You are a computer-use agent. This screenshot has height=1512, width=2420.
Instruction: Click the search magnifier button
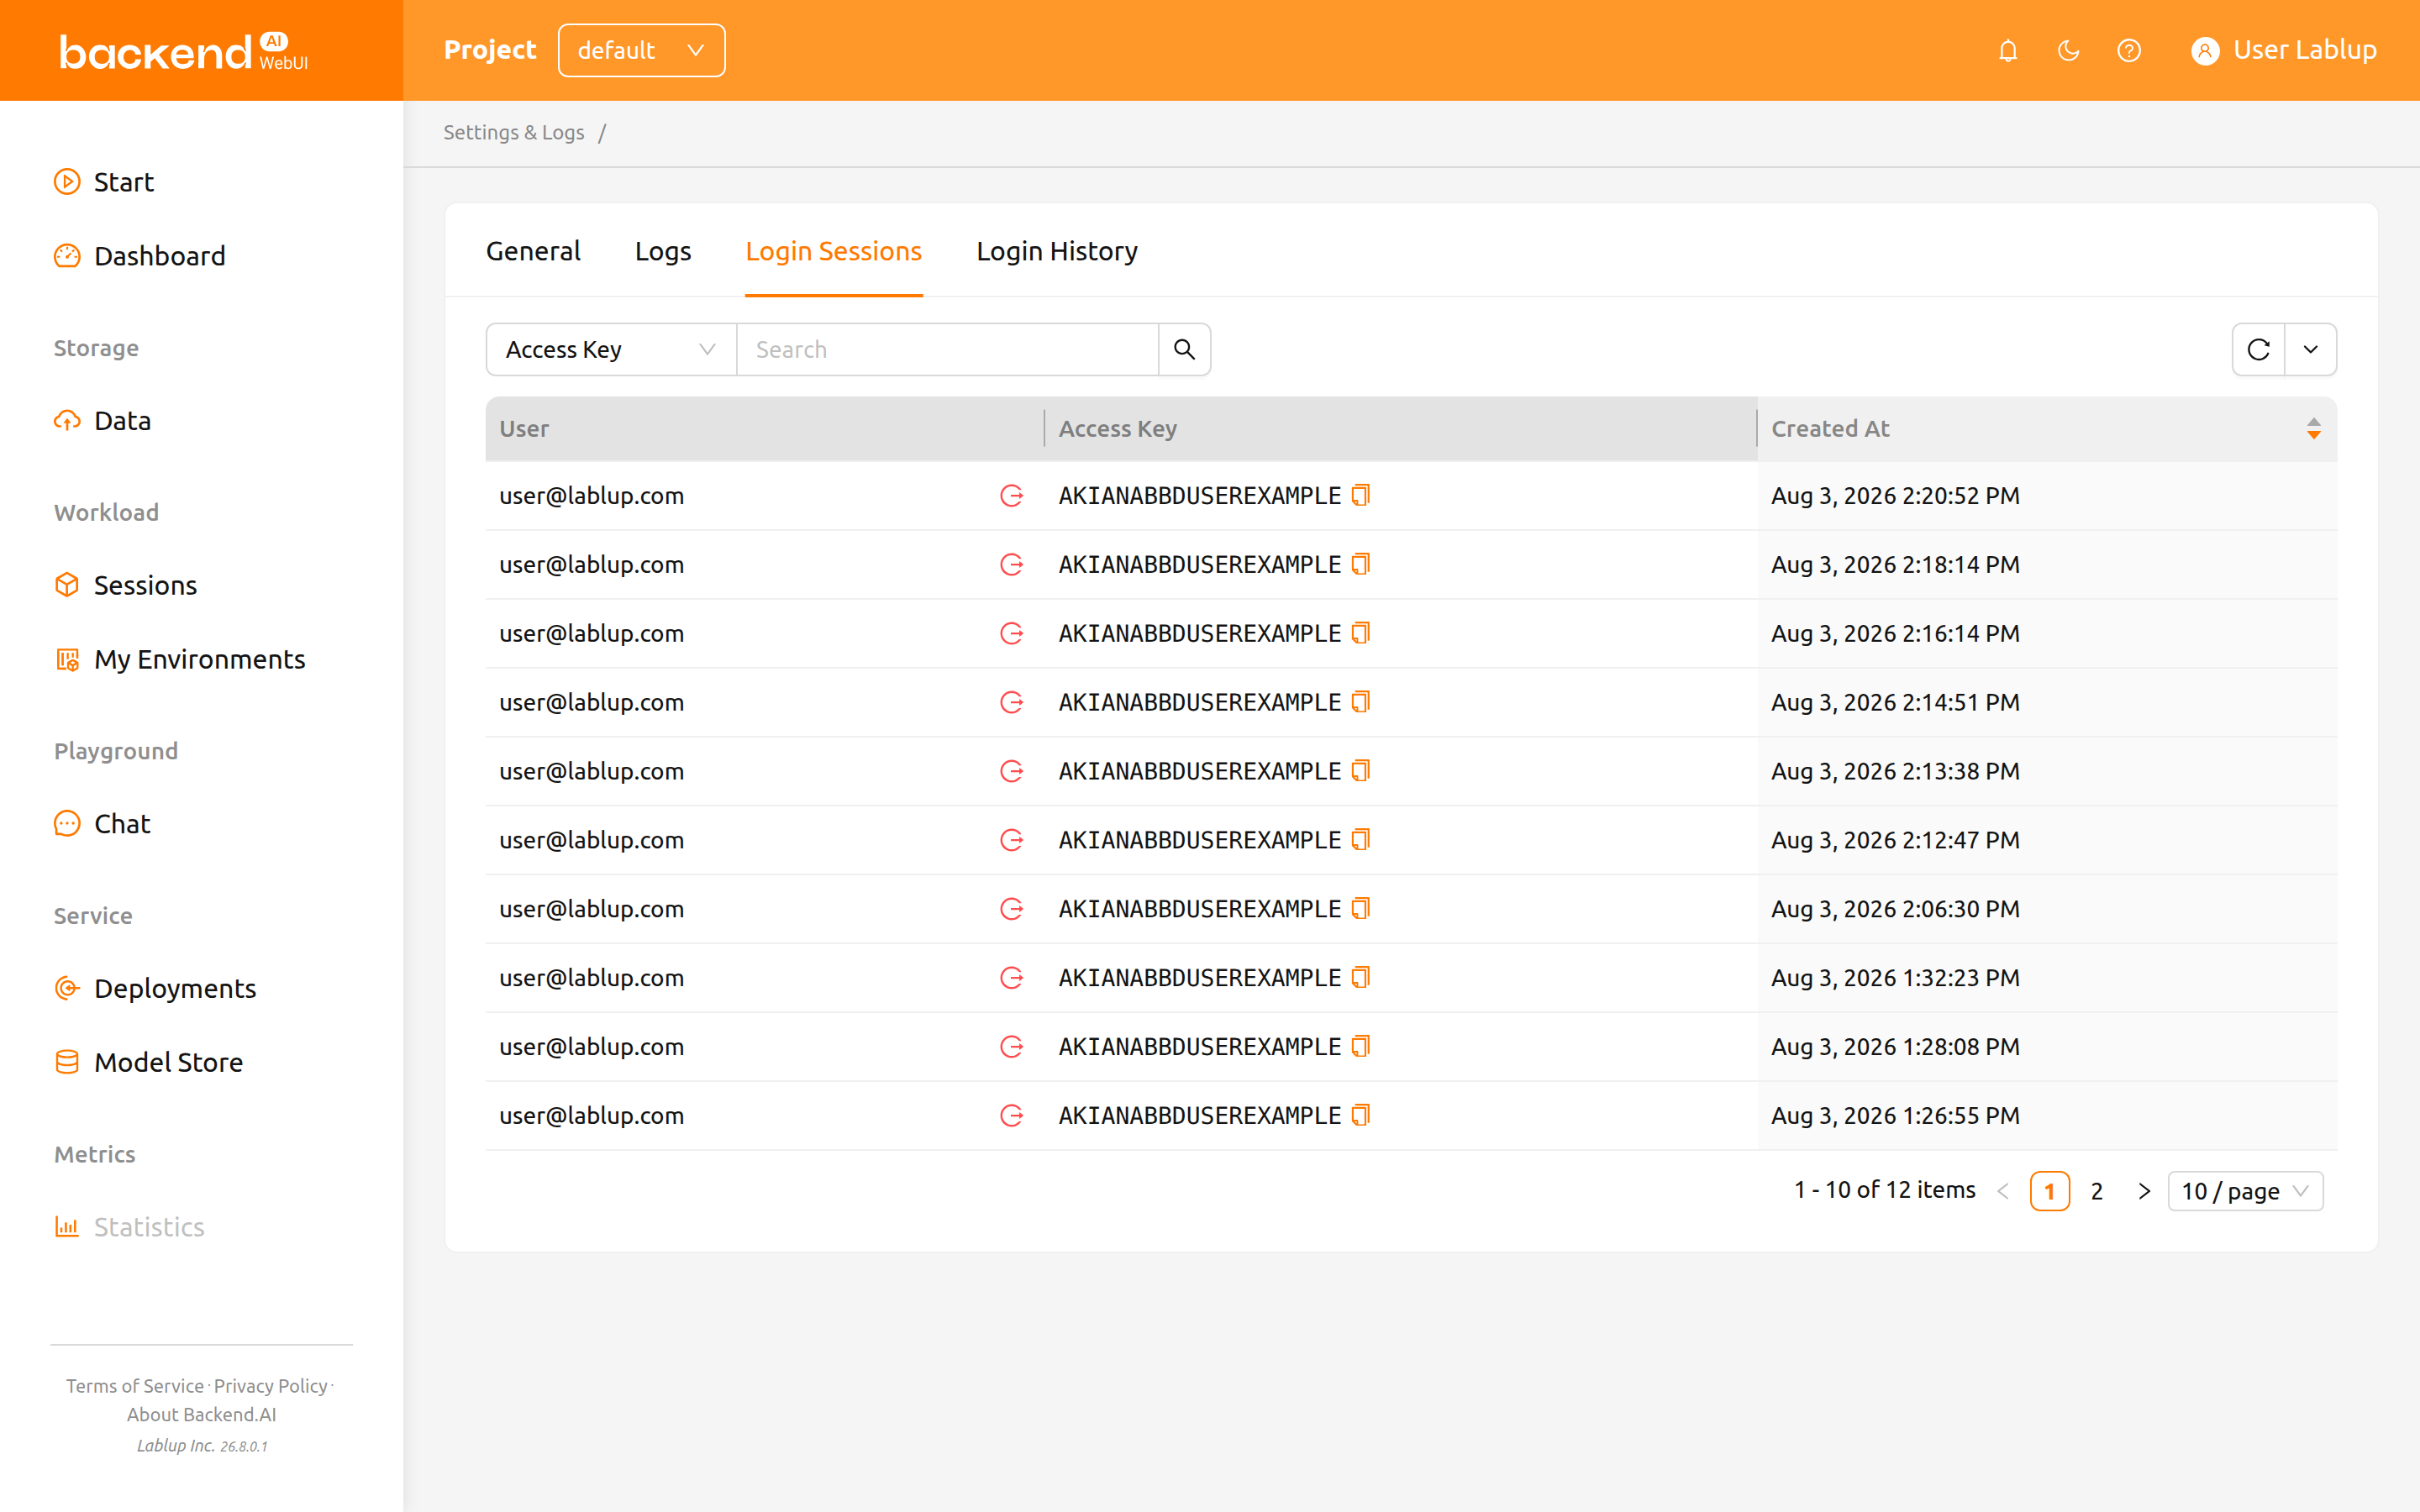tap(1185, 350)
